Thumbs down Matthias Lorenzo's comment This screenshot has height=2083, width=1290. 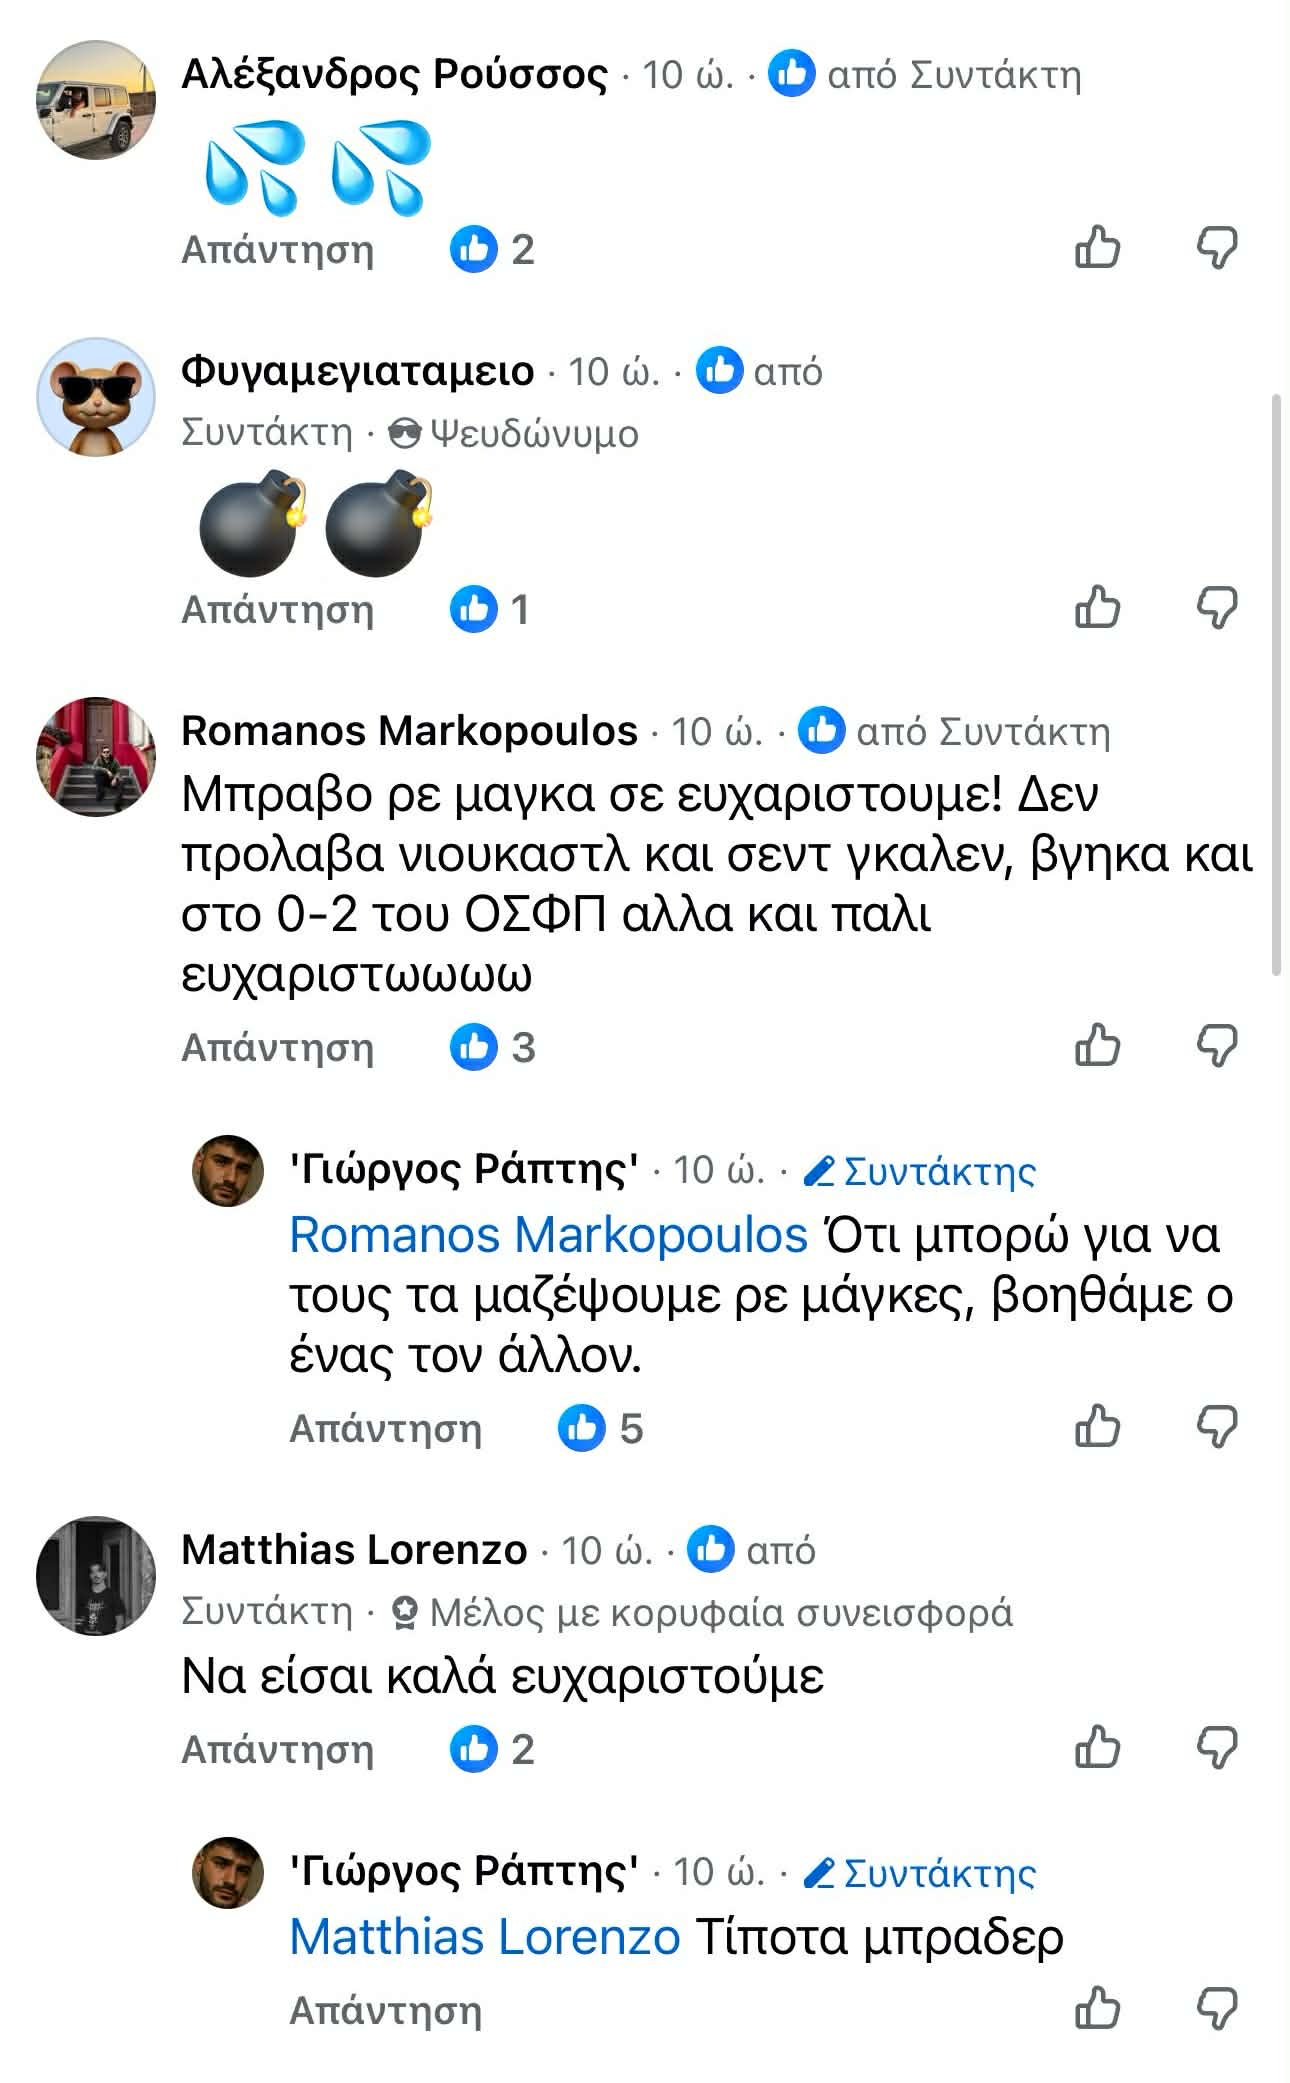click(1217, 1748)
